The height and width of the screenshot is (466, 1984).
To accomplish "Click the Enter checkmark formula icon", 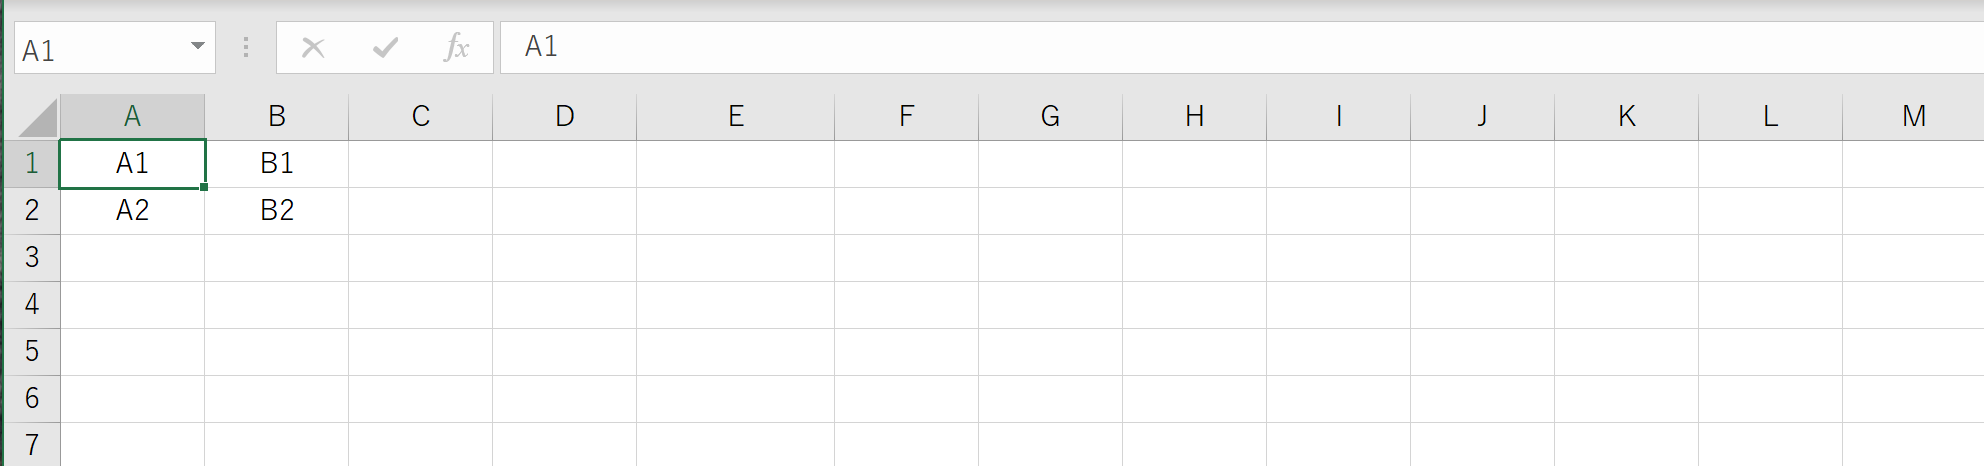I will pyautogui.click(x=385, y=47).
